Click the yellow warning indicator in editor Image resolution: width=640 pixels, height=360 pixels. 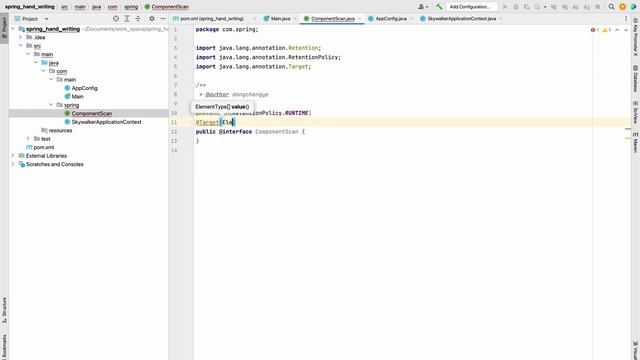[x=607, y=30]
